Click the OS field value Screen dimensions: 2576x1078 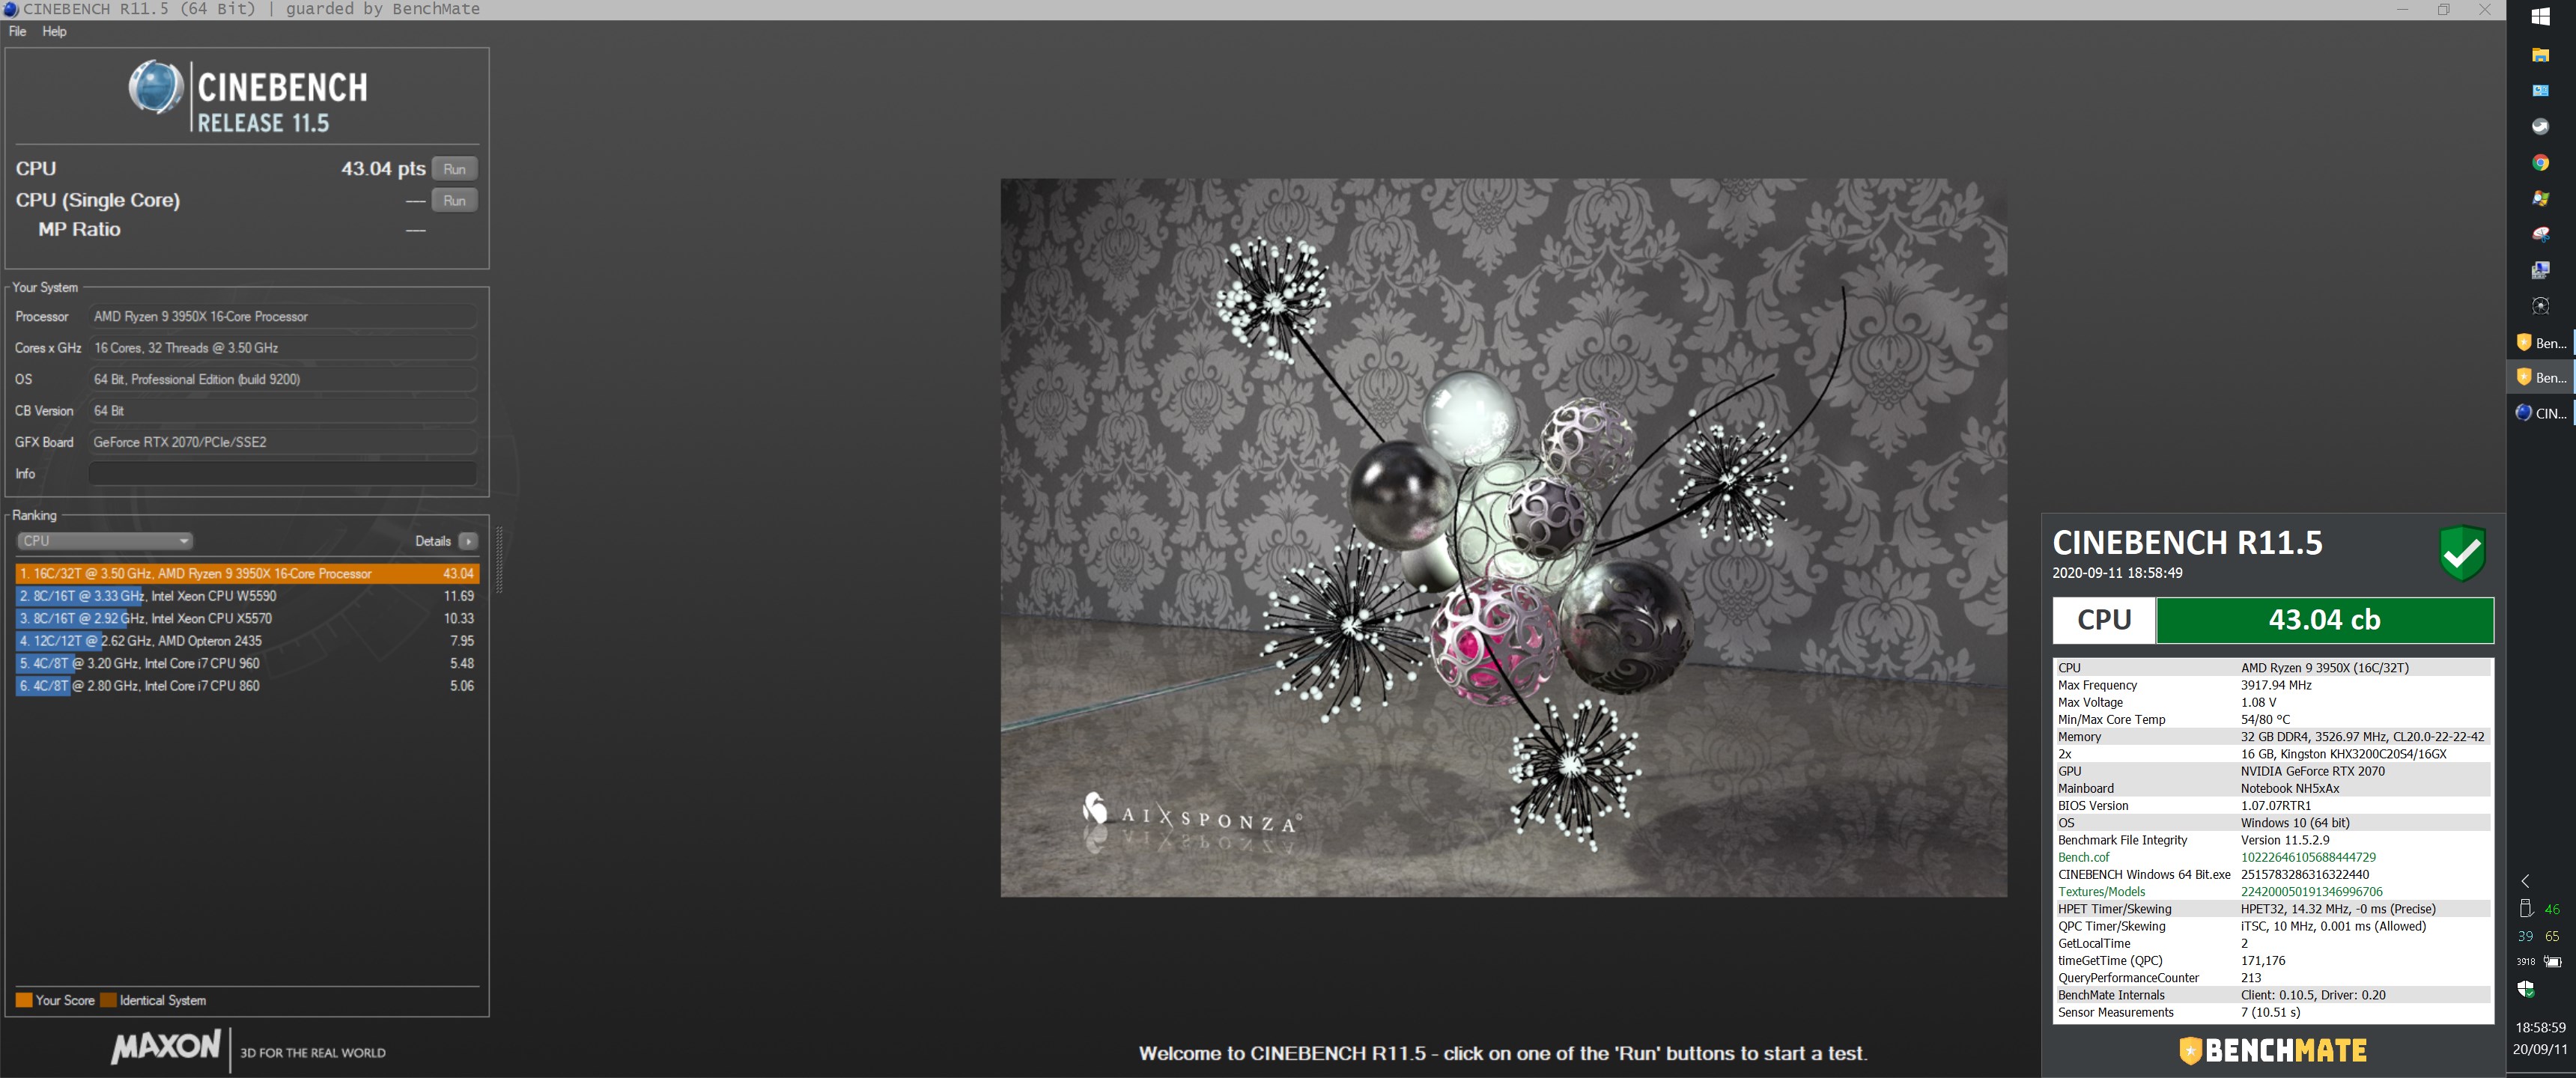pyautogui.click(x=282, y=379)
